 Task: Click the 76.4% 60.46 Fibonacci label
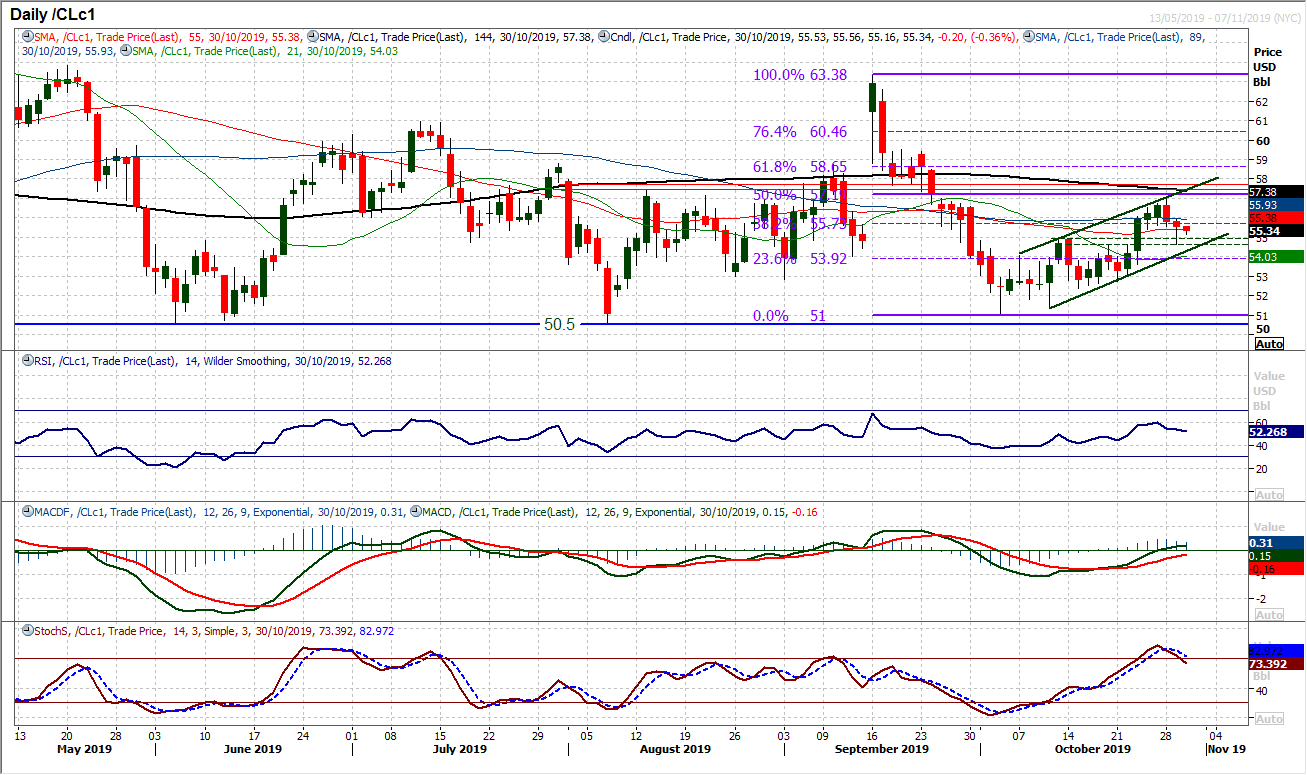pyautogui.click(x=800, y=131)
